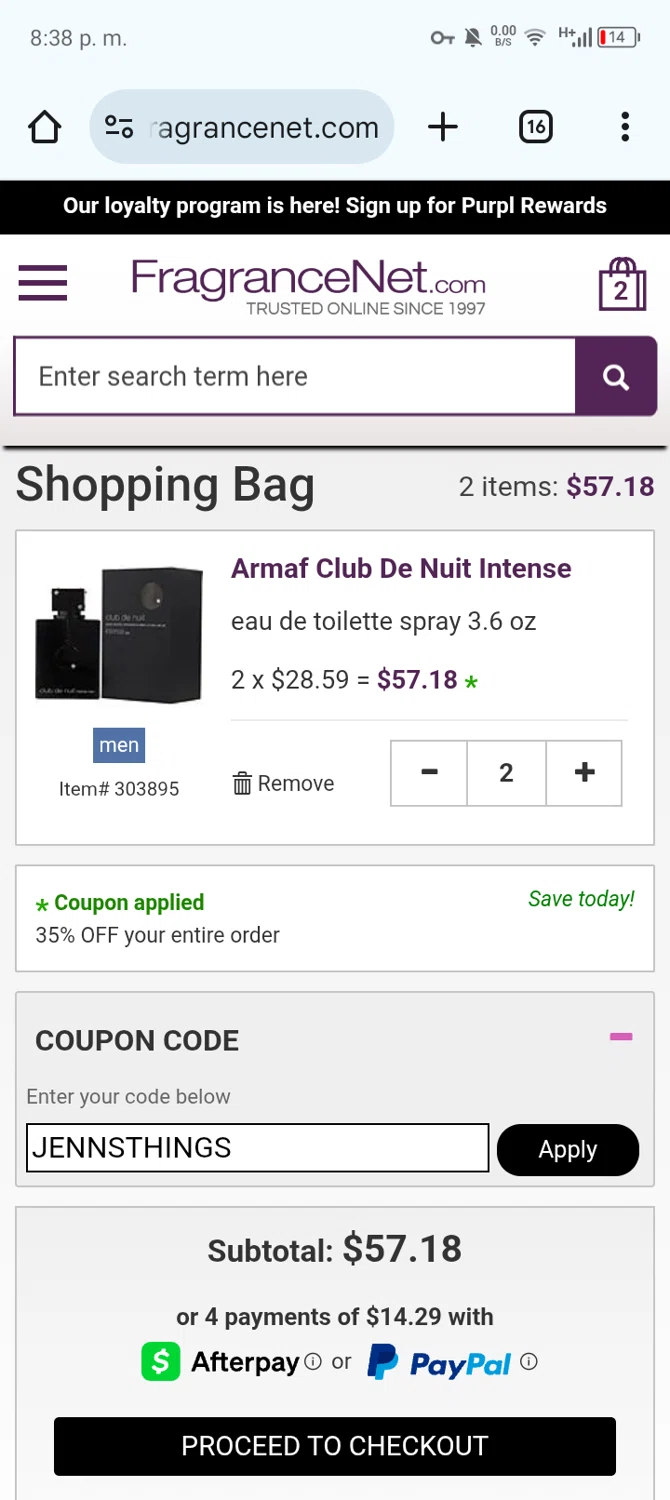Decrease quantity with minus button

[x=429, y=773]
